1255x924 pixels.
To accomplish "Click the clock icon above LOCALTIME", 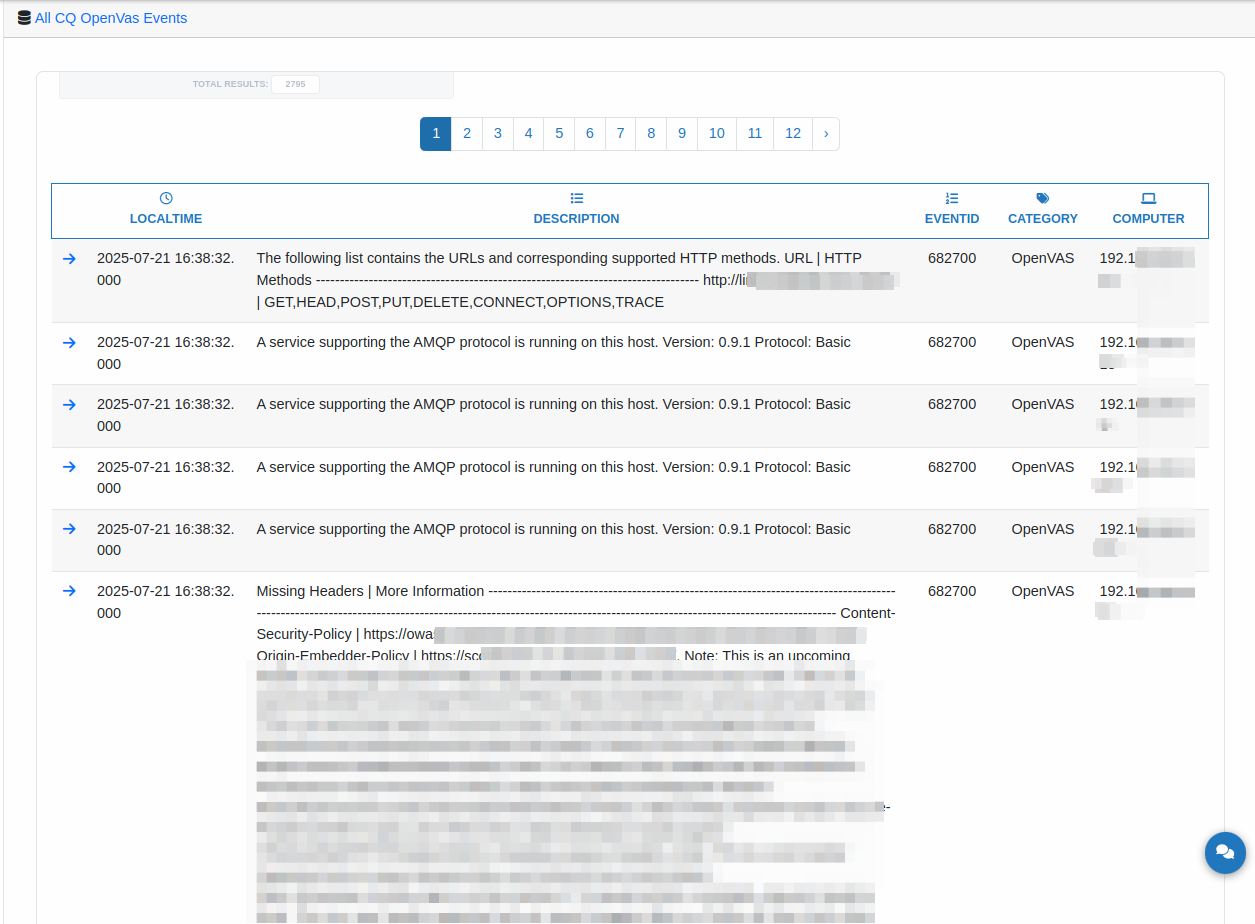I will [166, 198].
